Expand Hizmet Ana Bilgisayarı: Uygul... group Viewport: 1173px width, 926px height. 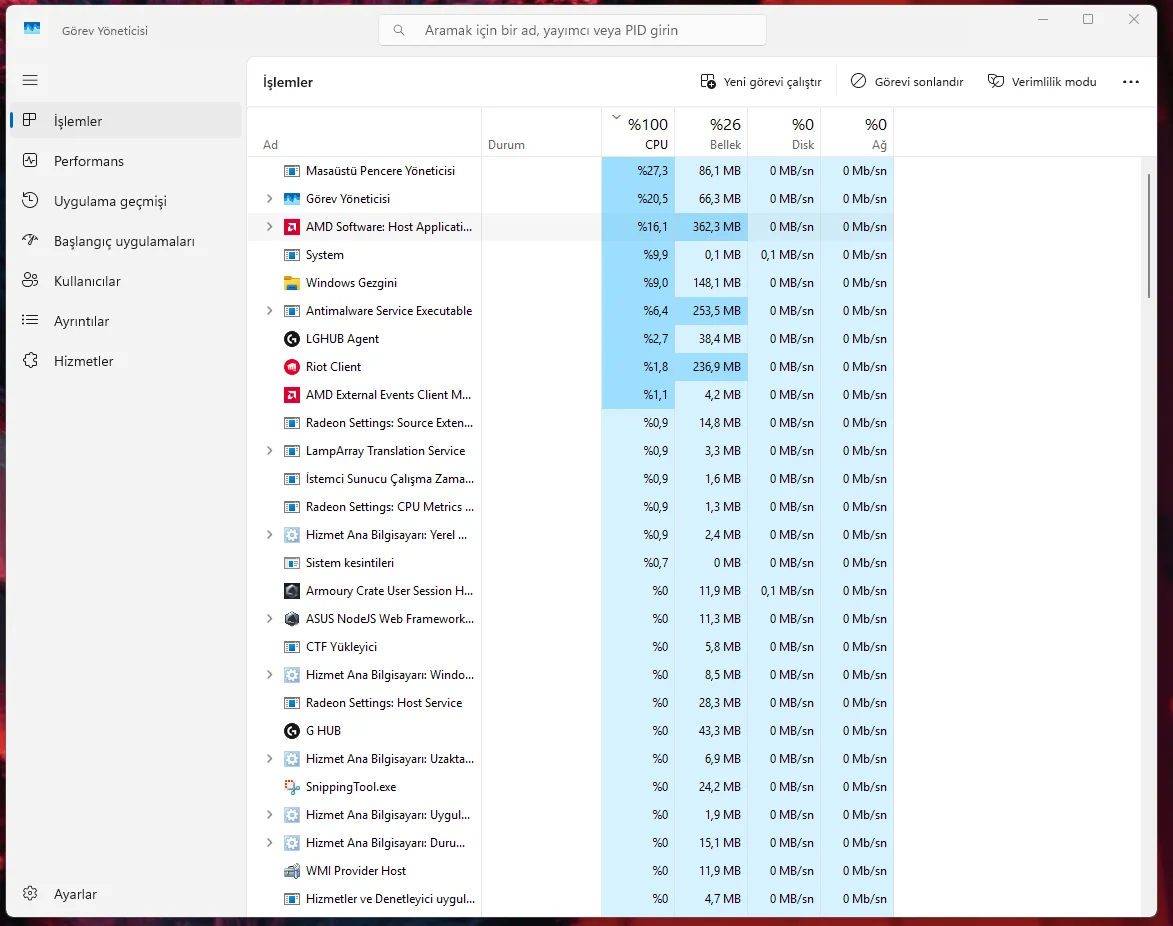pyautogui.click(x=269, y=815)
